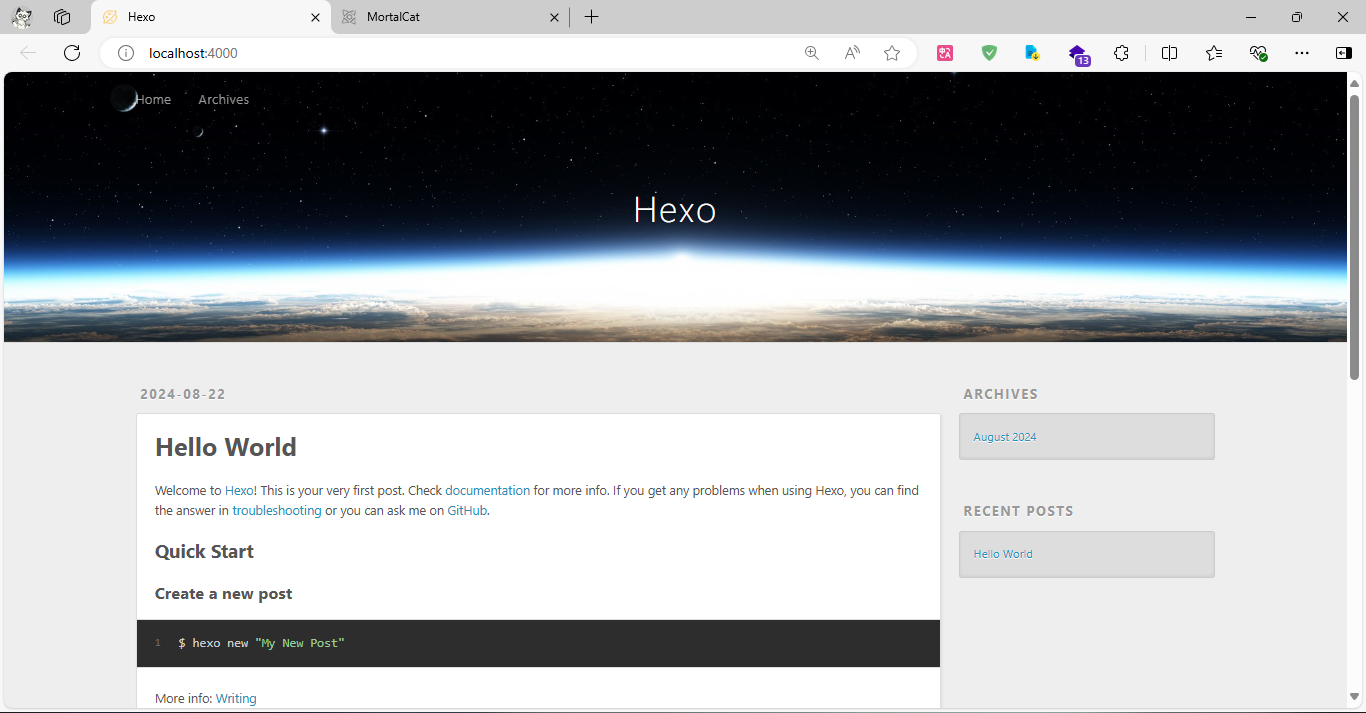This screenshot has width=1366, height=713.
Task: View site information for localhost
Action: [126, 53]
